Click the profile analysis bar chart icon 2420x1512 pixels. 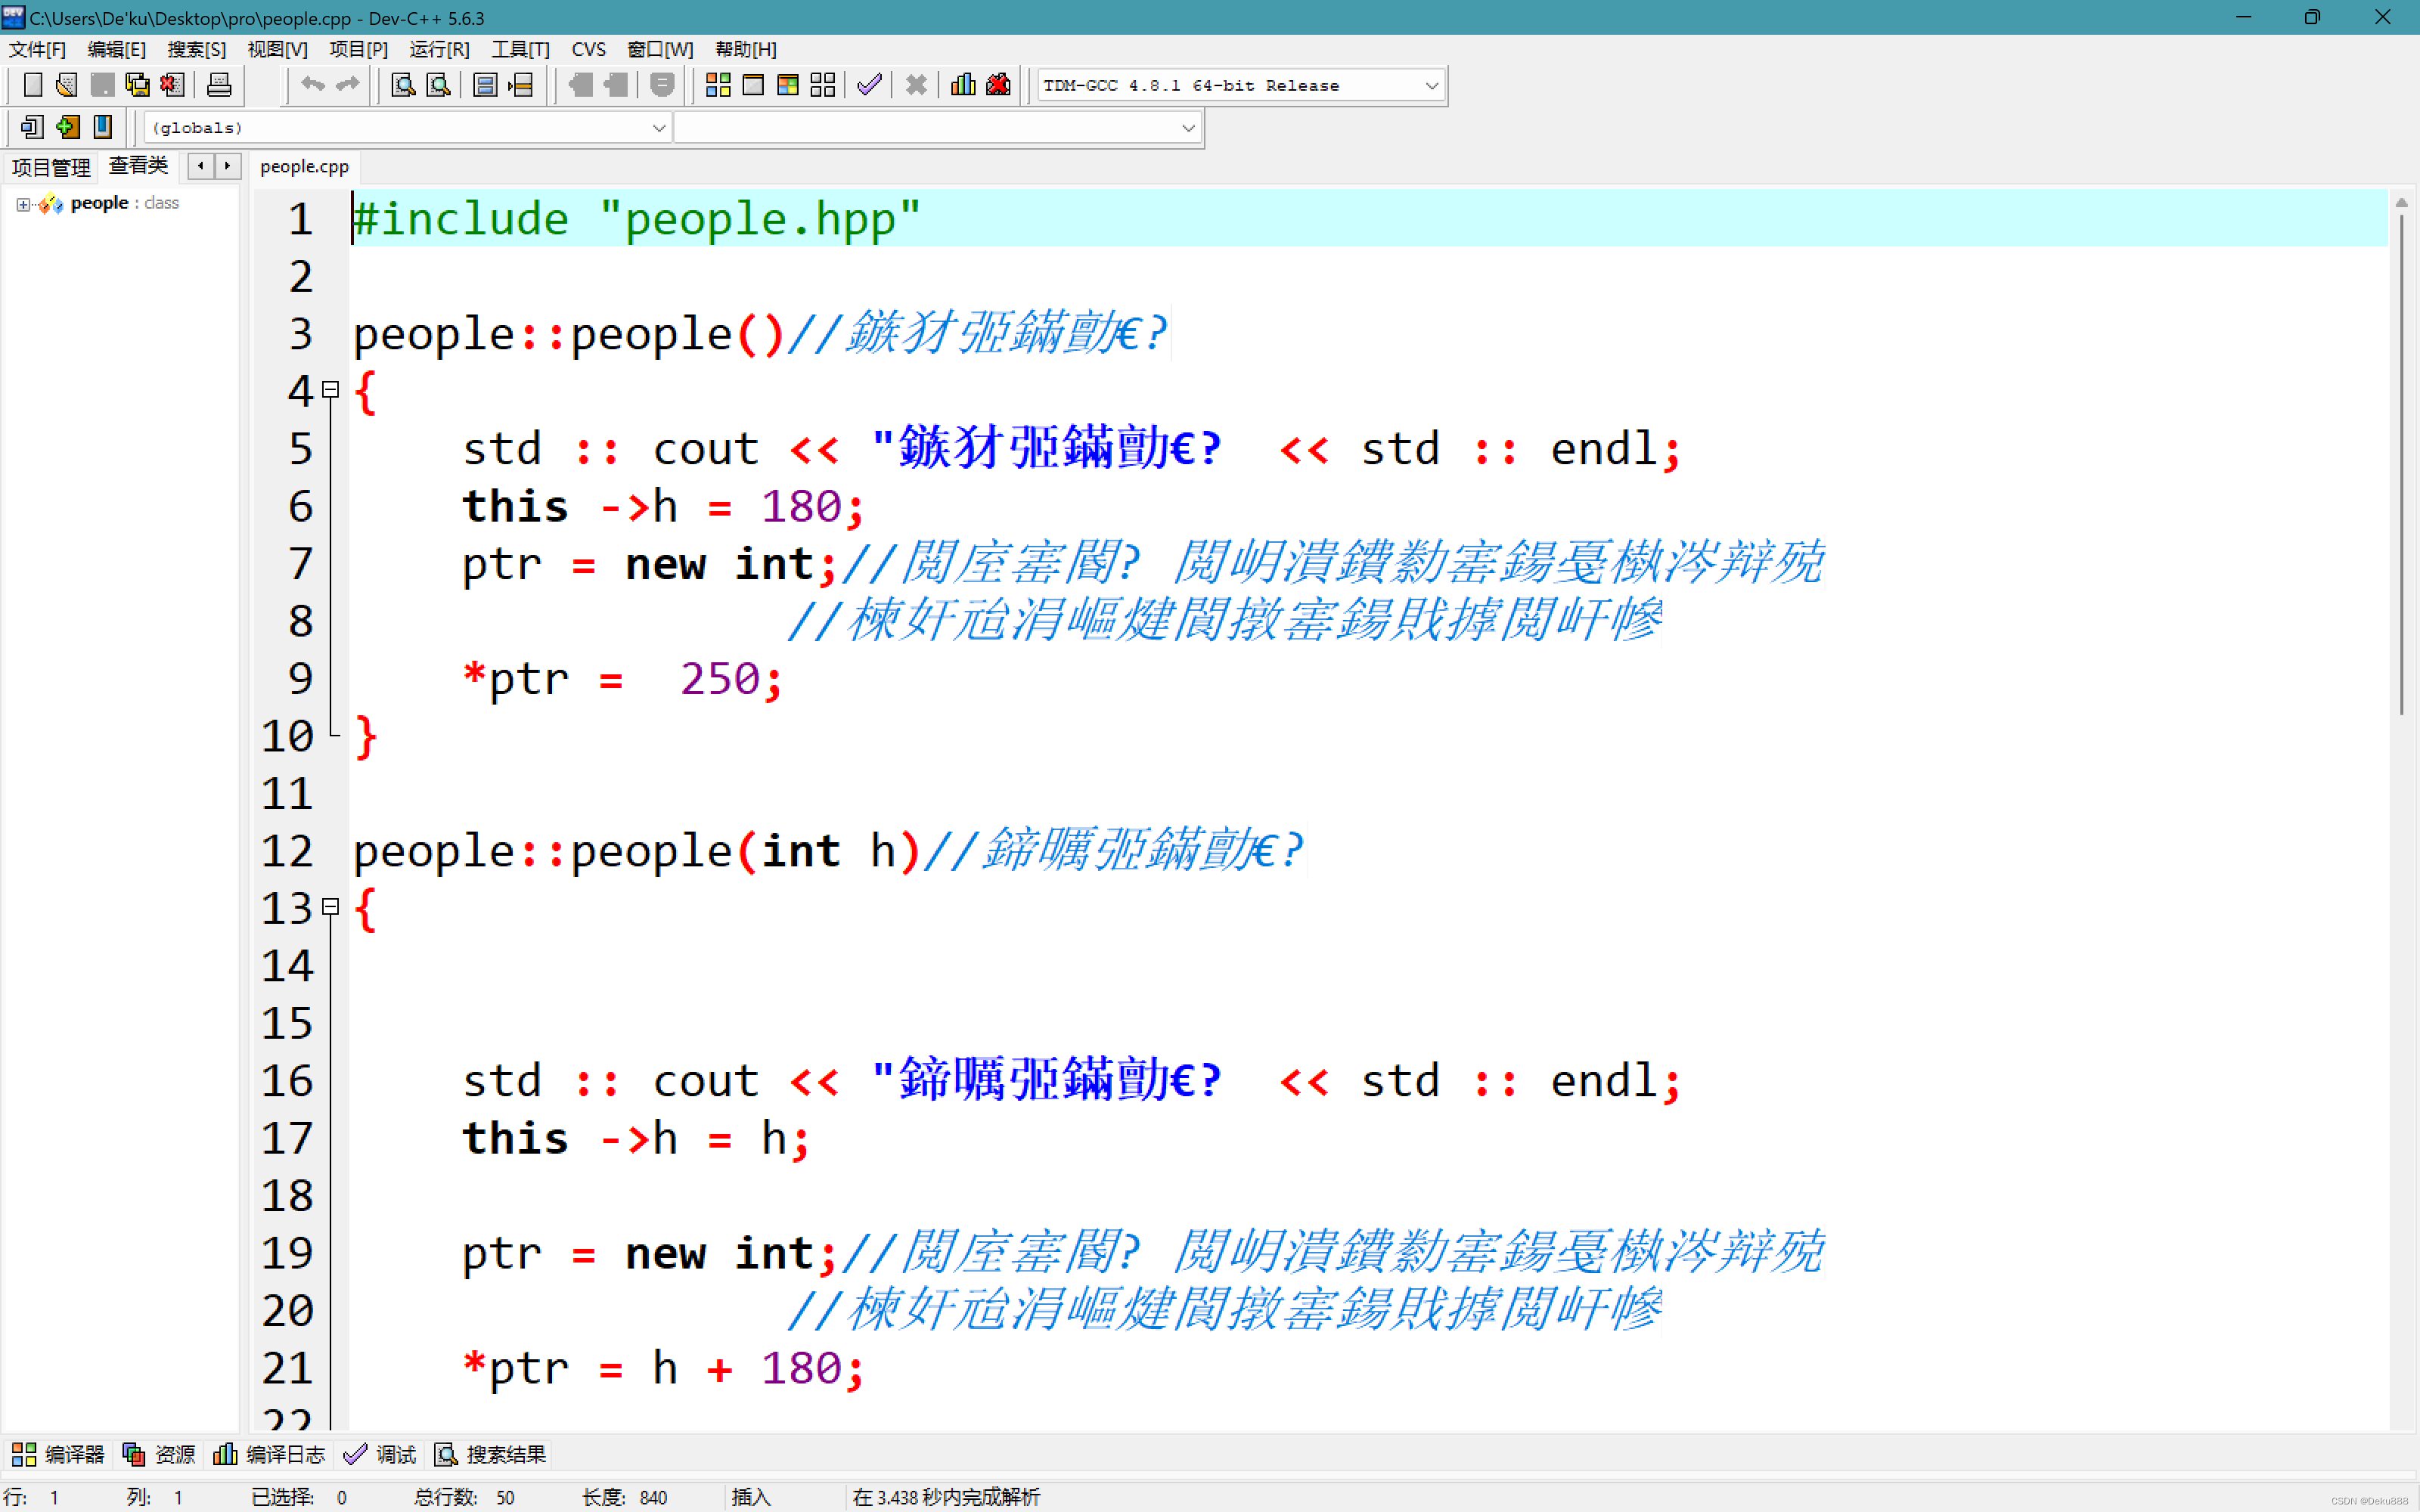(963, 85)
